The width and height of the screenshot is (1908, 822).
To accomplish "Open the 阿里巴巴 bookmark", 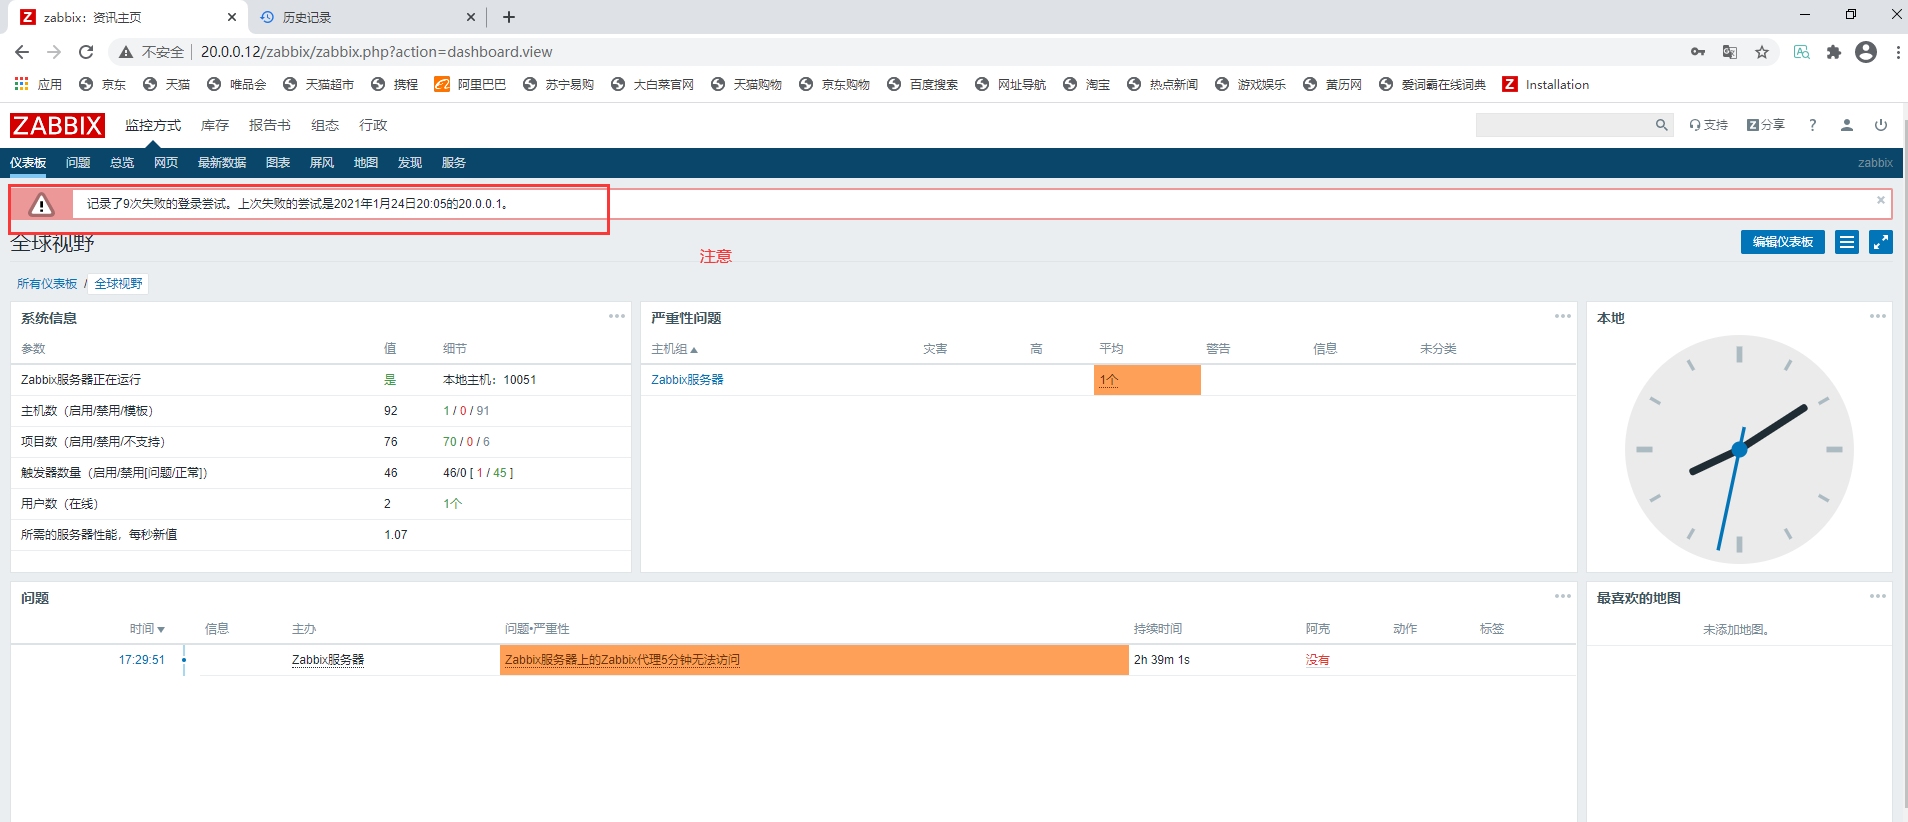I will coord(470,84).
